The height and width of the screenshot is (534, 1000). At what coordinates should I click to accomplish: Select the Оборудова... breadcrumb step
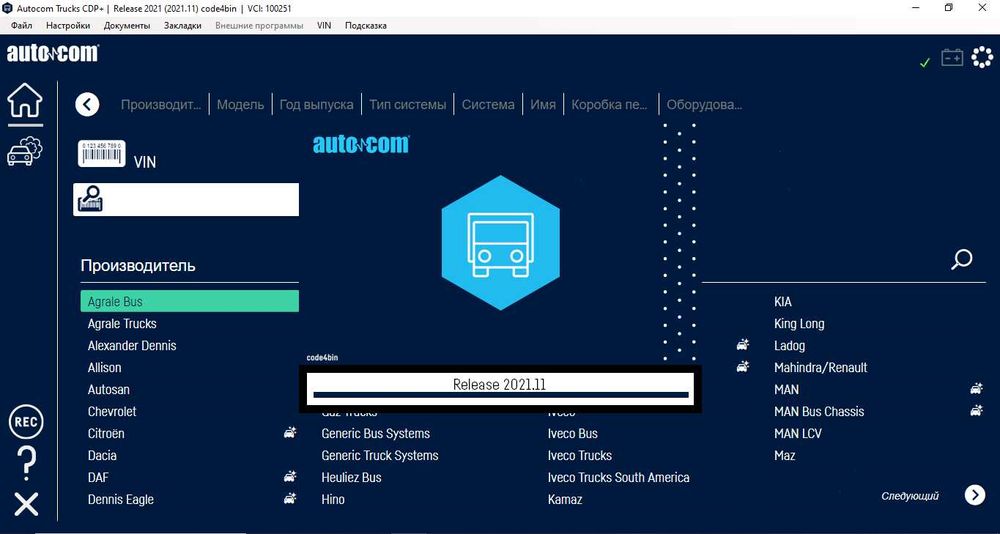click(x=704, y=105)
